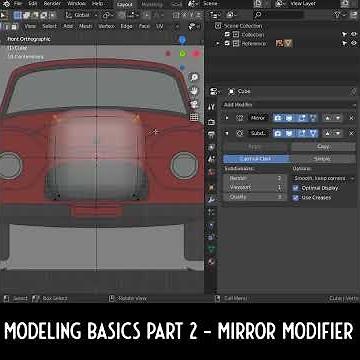Click the red X axis gizmo circle

click(x=196, y=54)
